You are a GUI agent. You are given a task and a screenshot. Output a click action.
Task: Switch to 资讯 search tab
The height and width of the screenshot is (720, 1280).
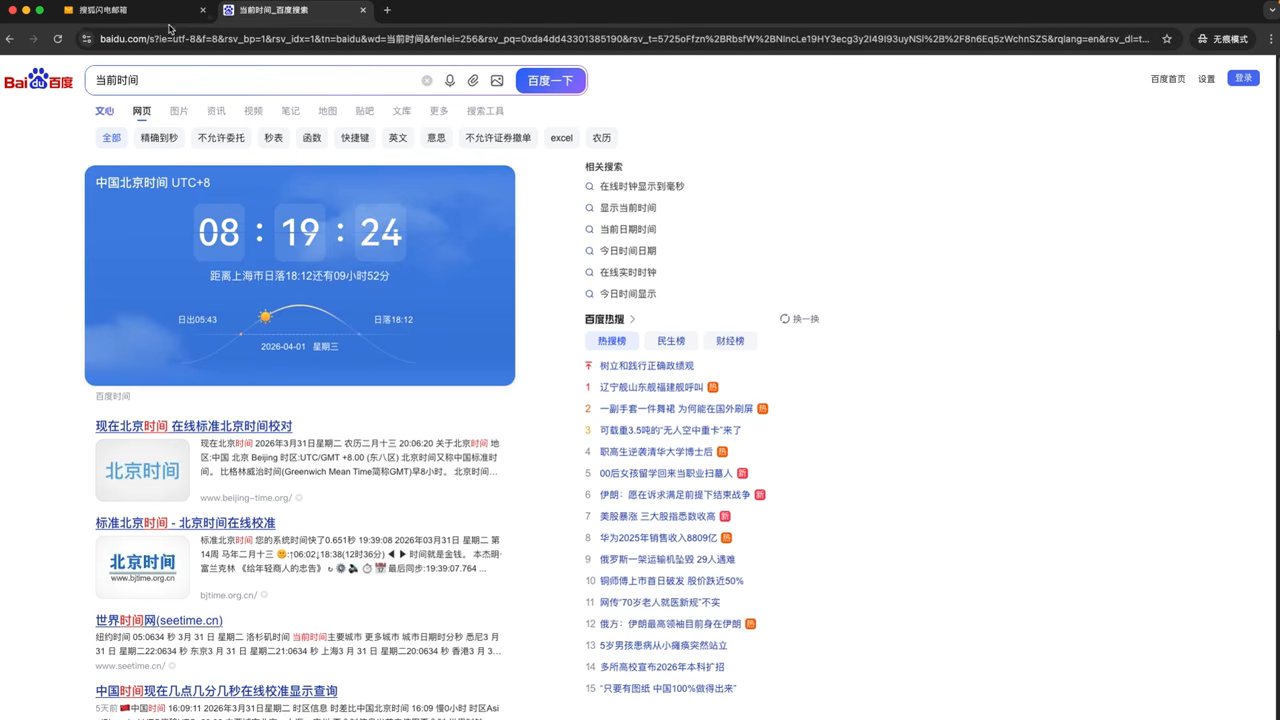tap(216, 111)
